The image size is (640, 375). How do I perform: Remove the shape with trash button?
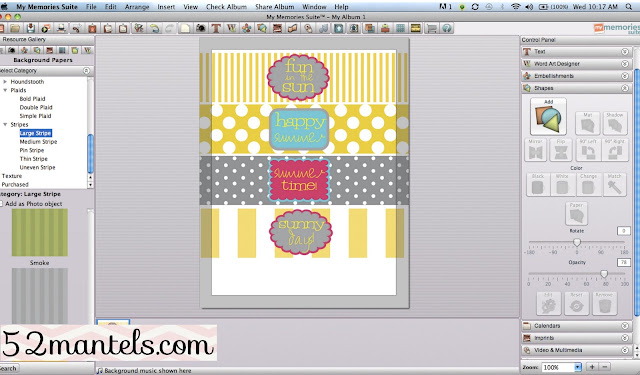pyautogui.click(x=604, y=304)
